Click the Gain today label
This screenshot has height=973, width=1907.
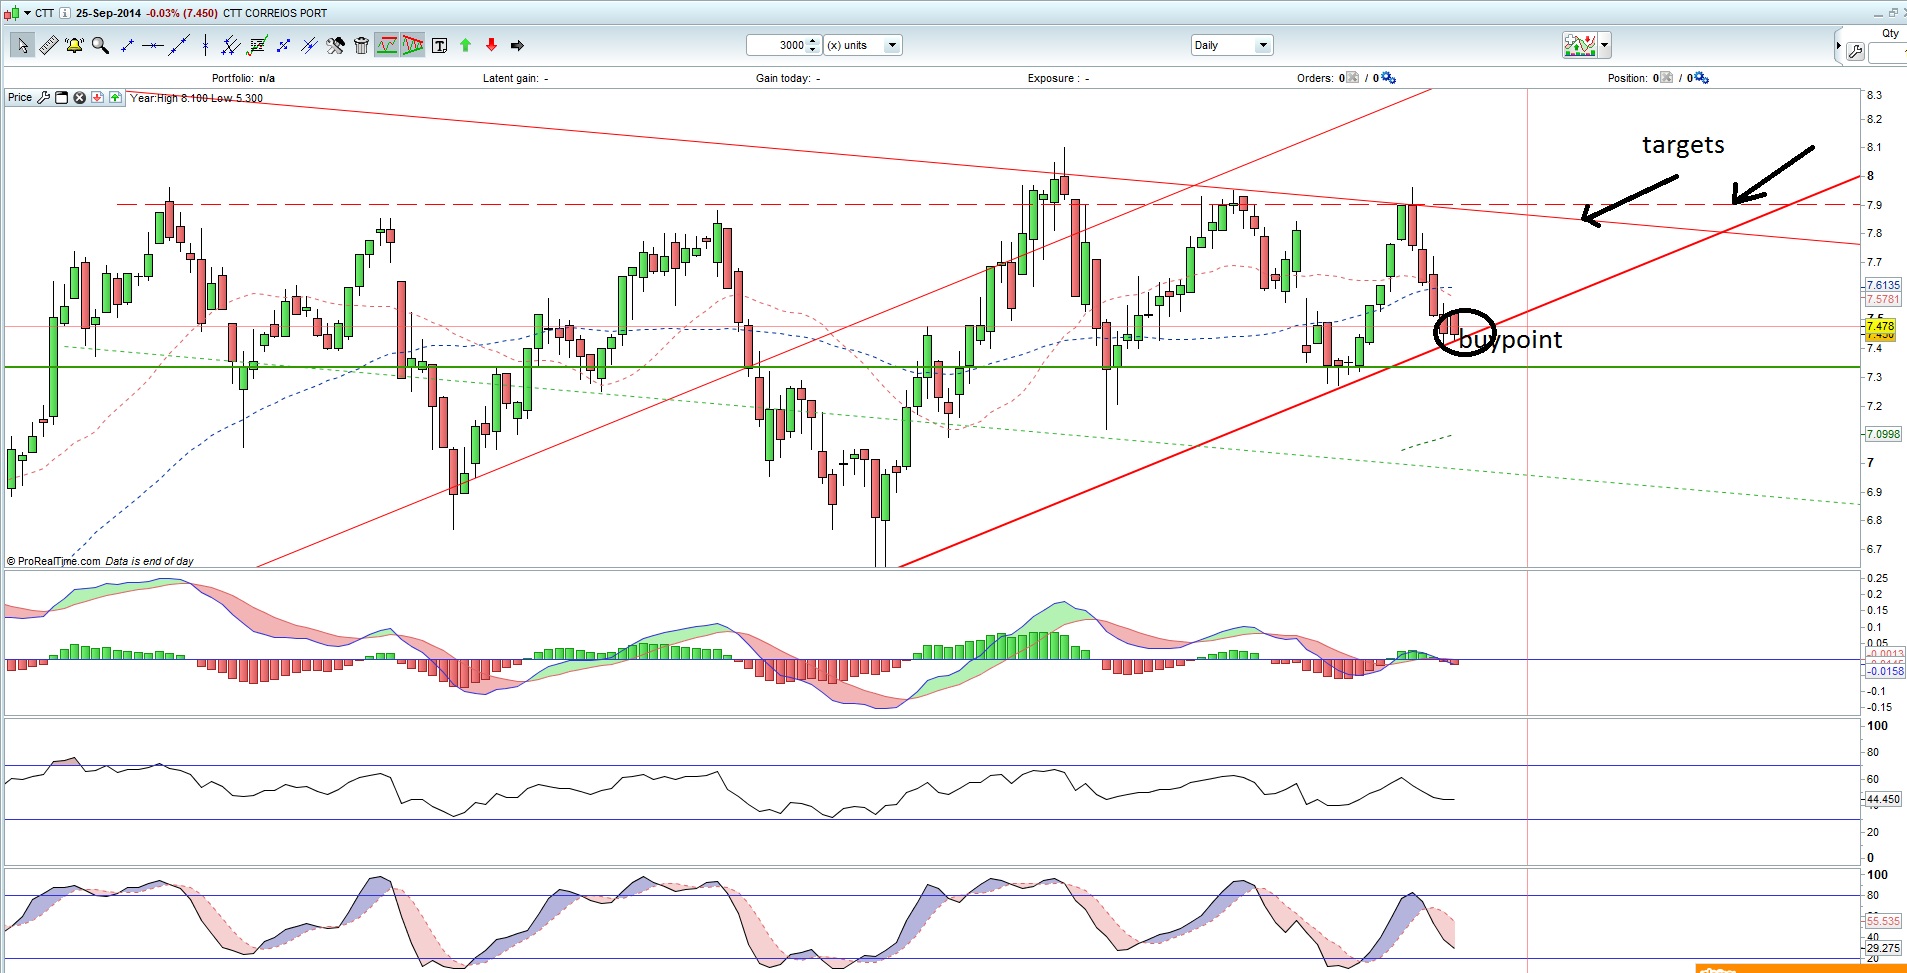click(x=788, y=78)
